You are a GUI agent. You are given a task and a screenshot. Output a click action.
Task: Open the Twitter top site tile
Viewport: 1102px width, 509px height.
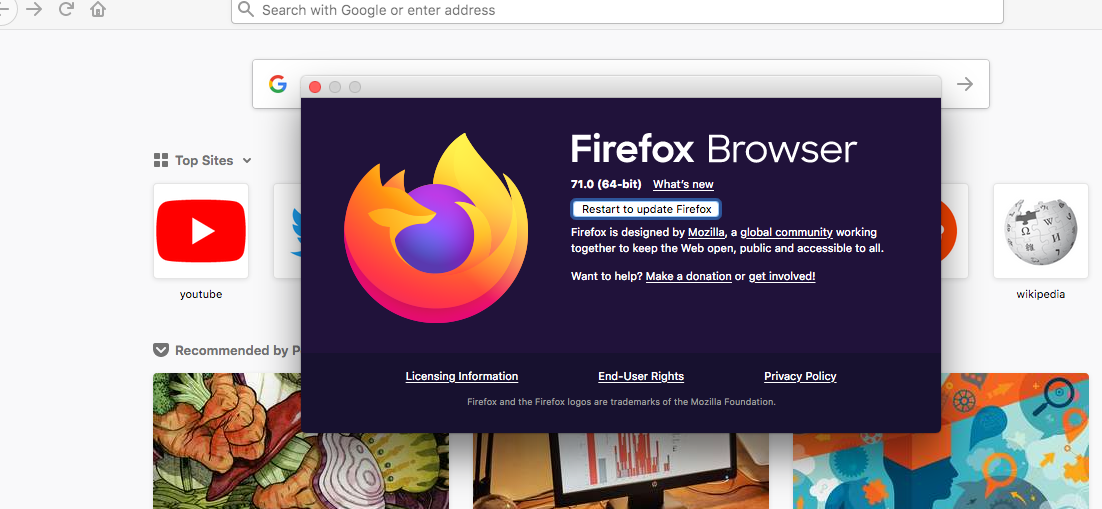[287, 231]
